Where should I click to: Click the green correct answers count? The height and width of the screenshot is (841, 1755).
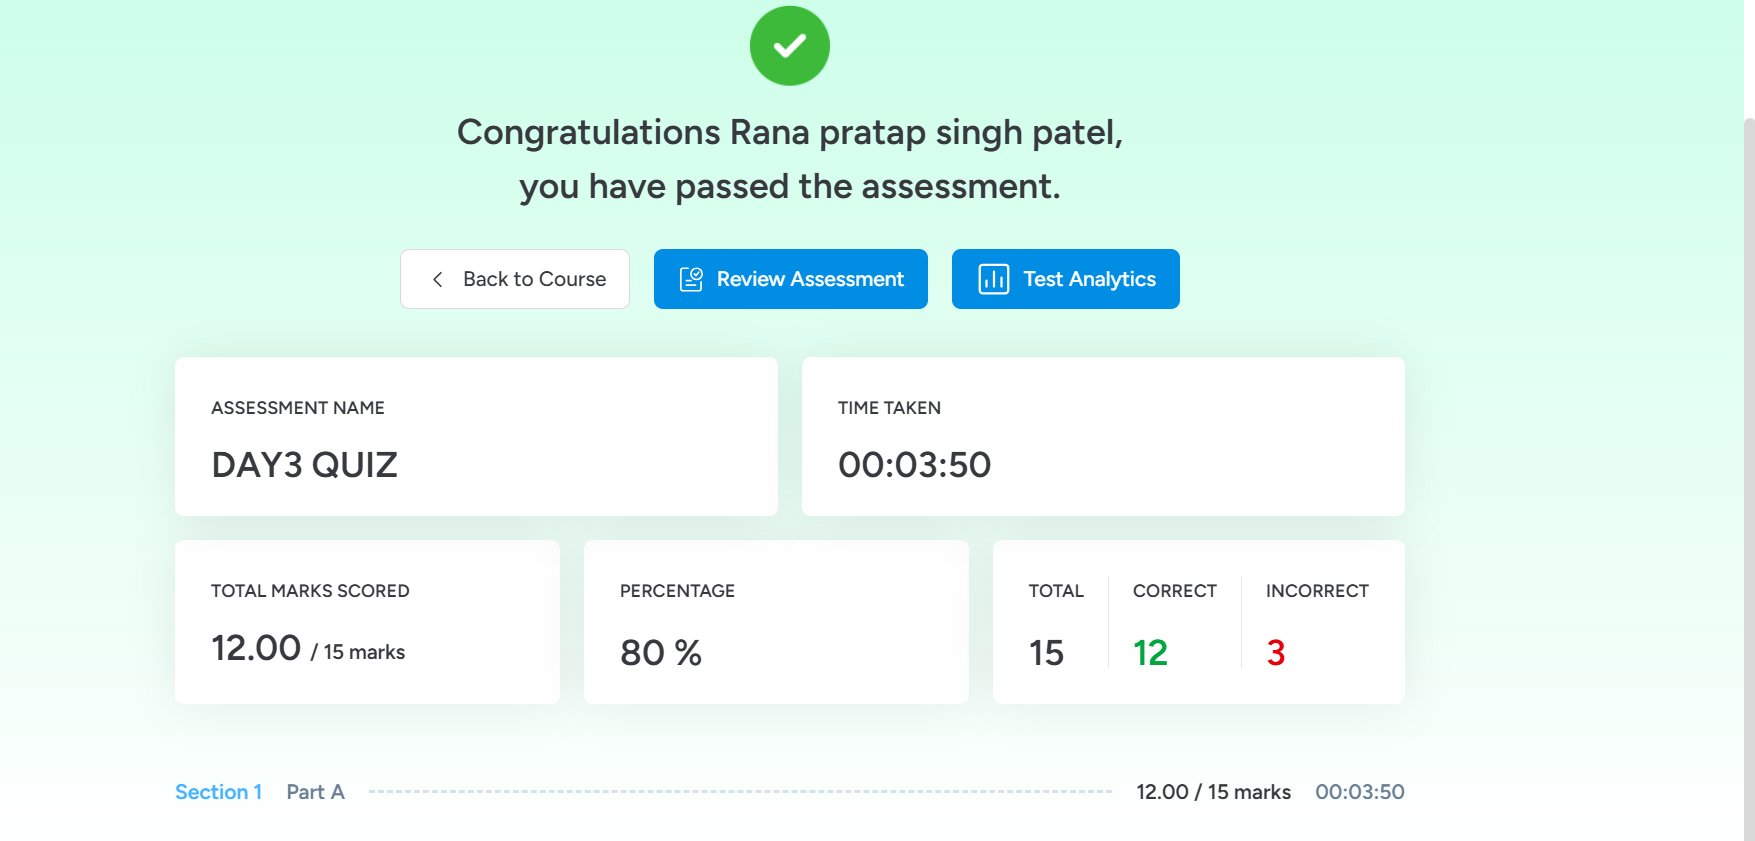click(1150, 653)
